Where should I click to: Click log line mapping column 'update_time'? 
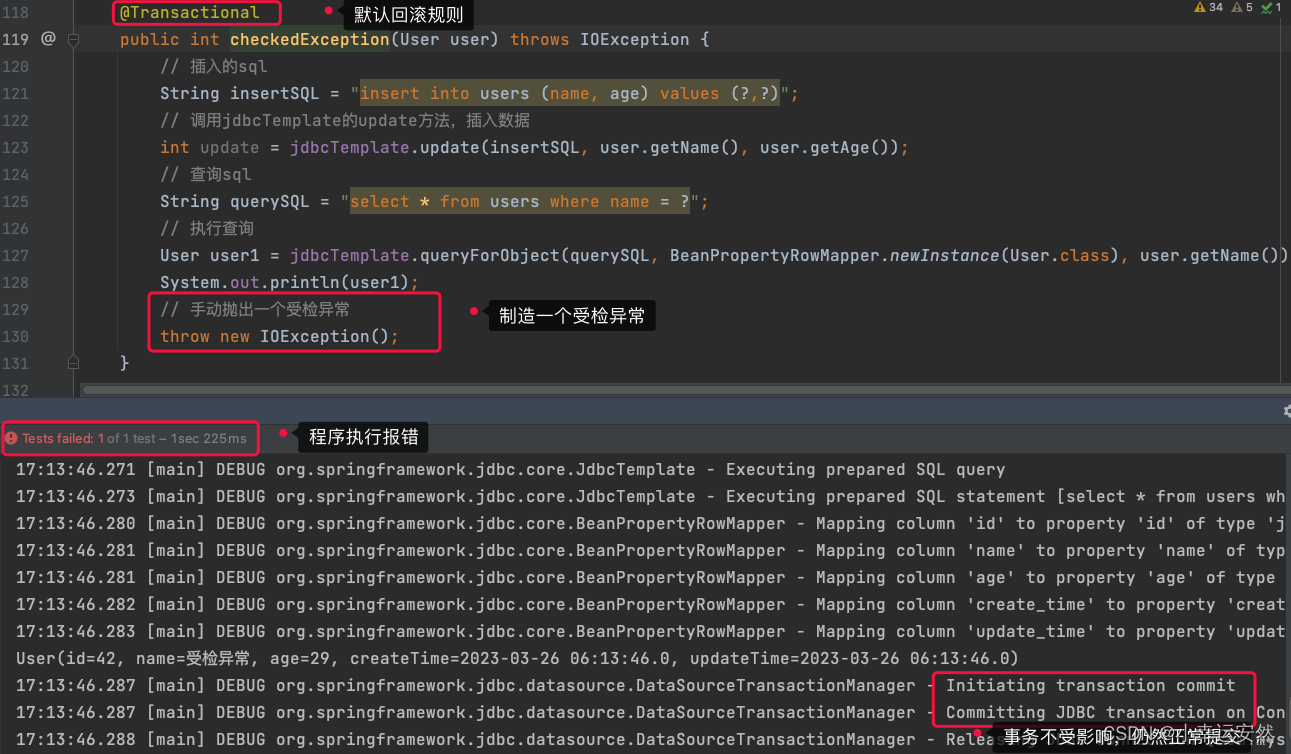650,632
